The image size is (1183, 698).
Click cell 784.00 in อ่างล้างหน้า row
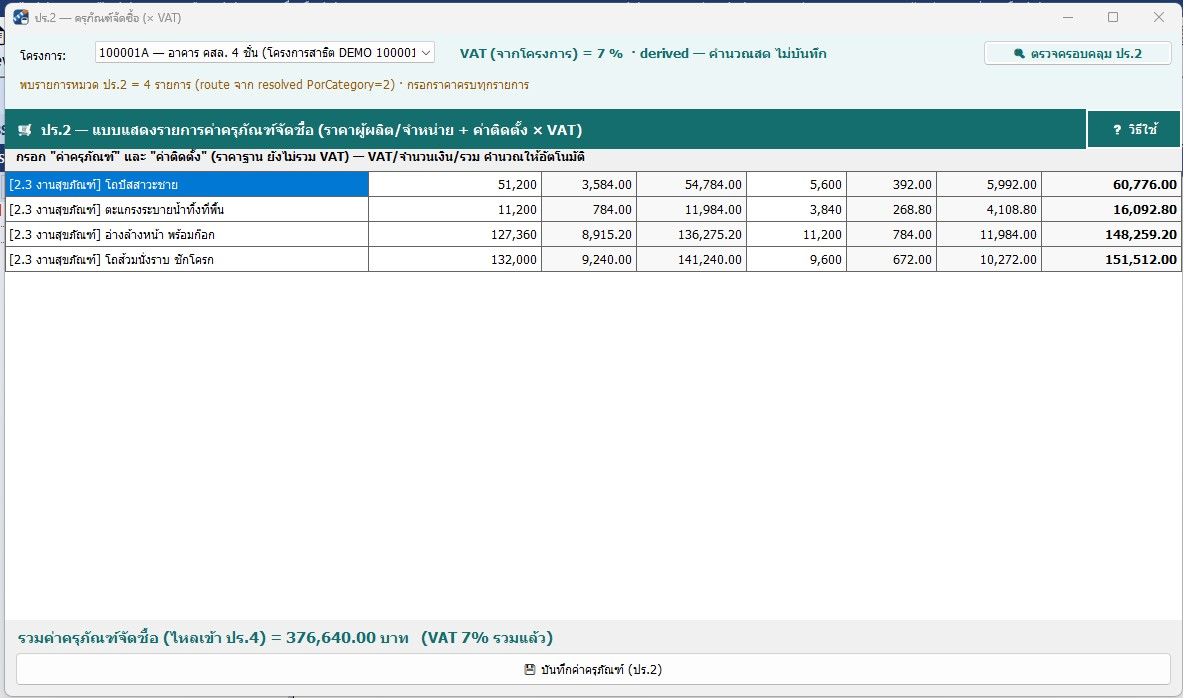tap(892, 234)
